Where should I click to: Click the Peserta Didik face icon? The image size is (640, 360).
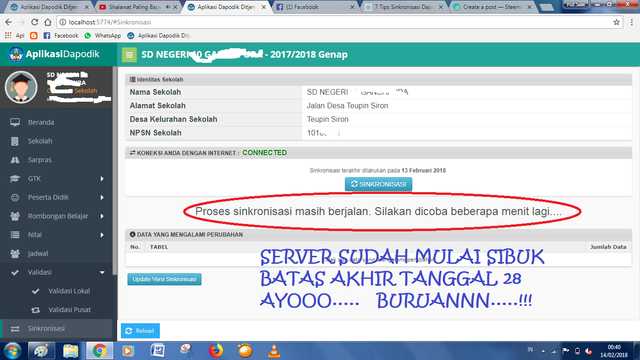[15, 198]
